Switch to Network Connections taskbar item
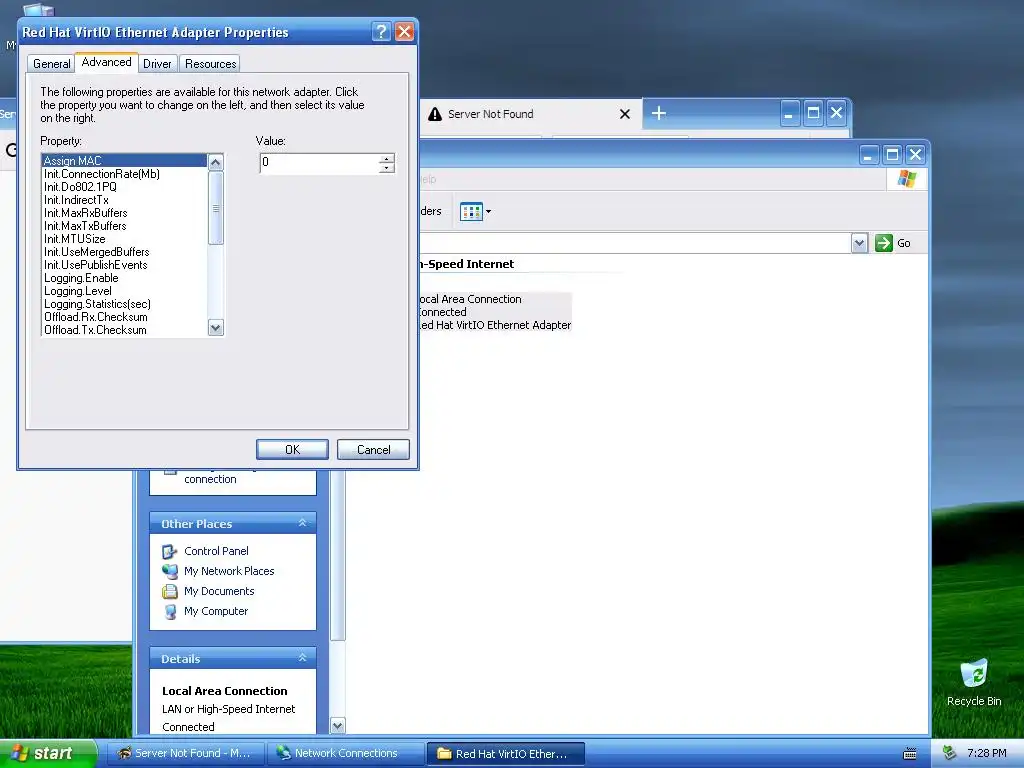Screen dimensions: 1024x768 tap(345, 754)
